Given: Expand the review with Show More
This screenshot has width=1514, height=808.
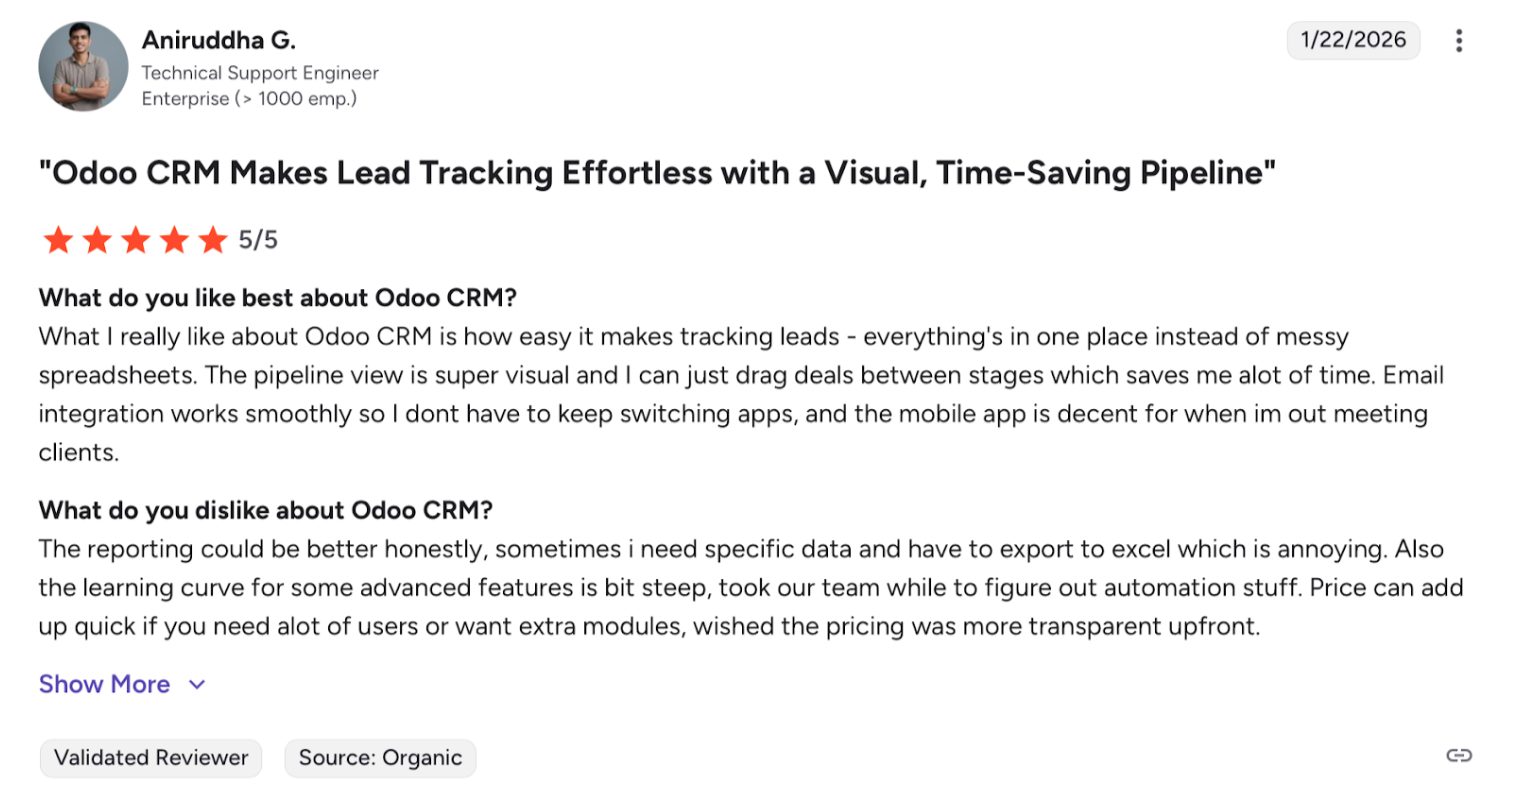Looking at the screenshot, I should 104,684.
